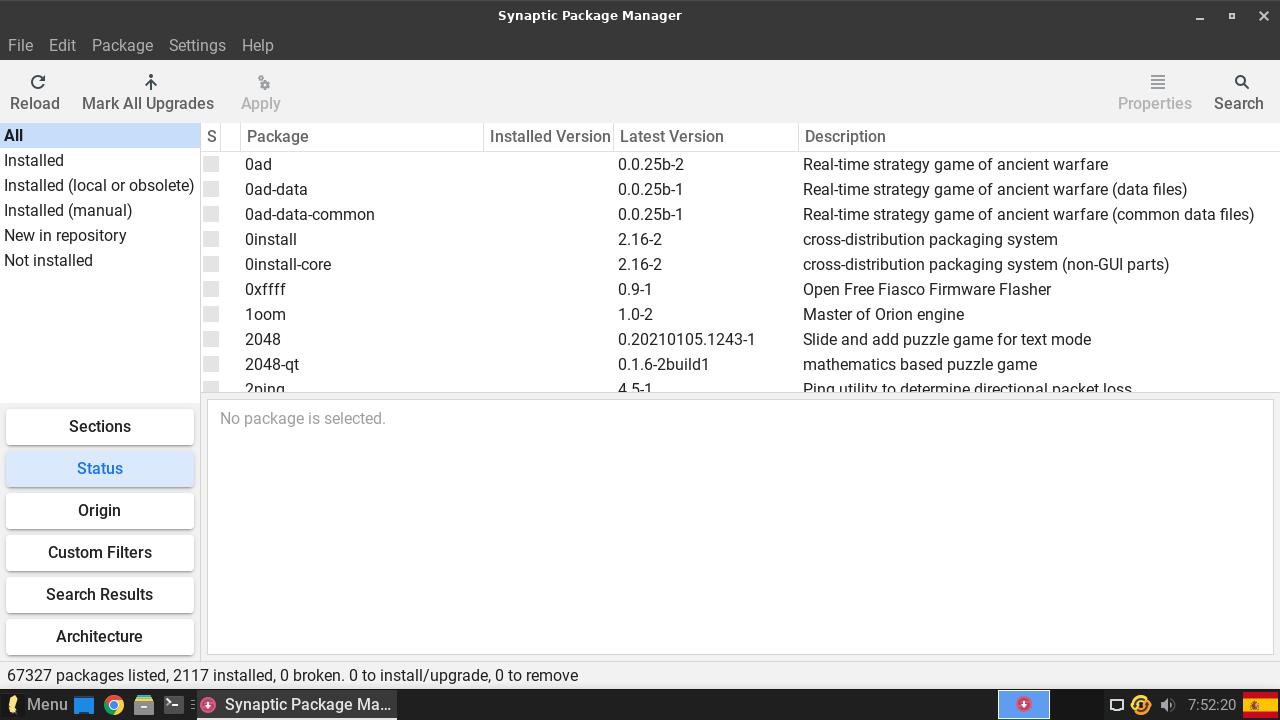Sort by Latest Version column header

[706, 136]
